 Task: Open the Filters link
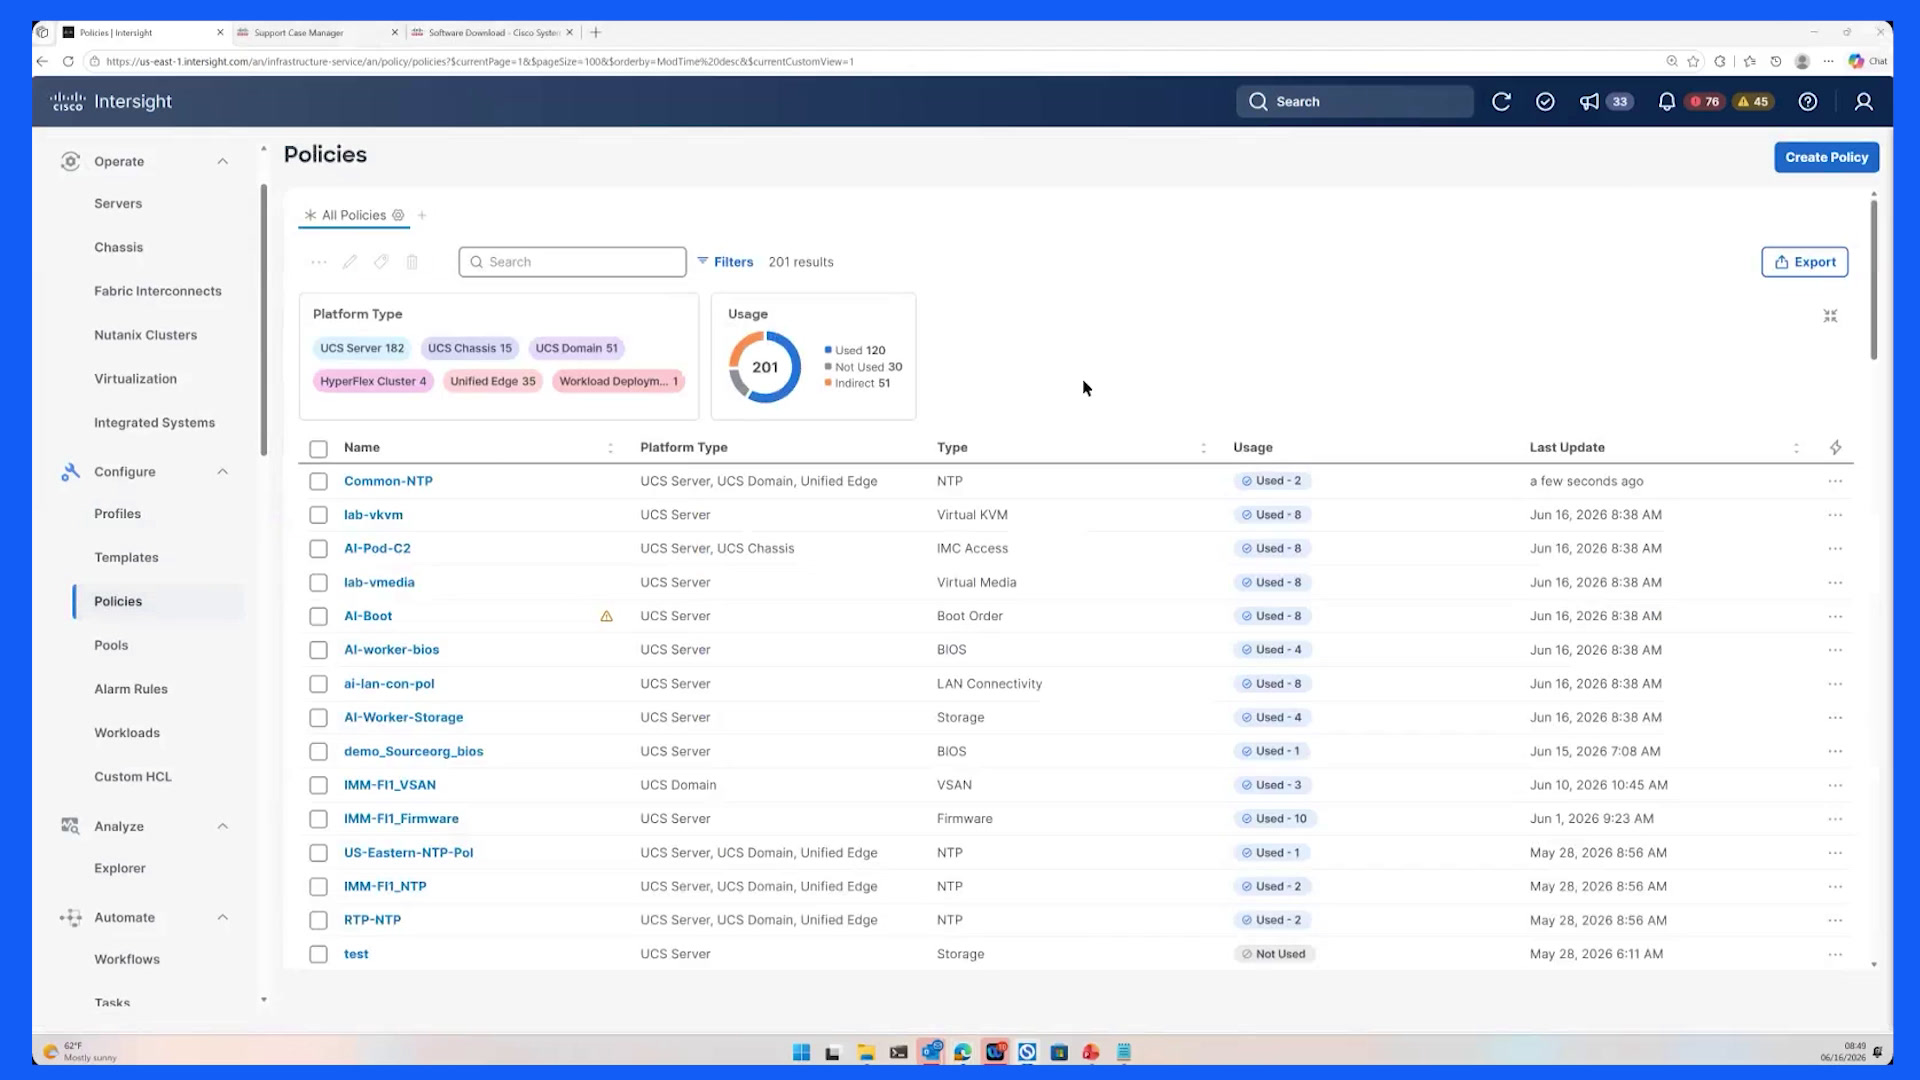tap(725, 262)
